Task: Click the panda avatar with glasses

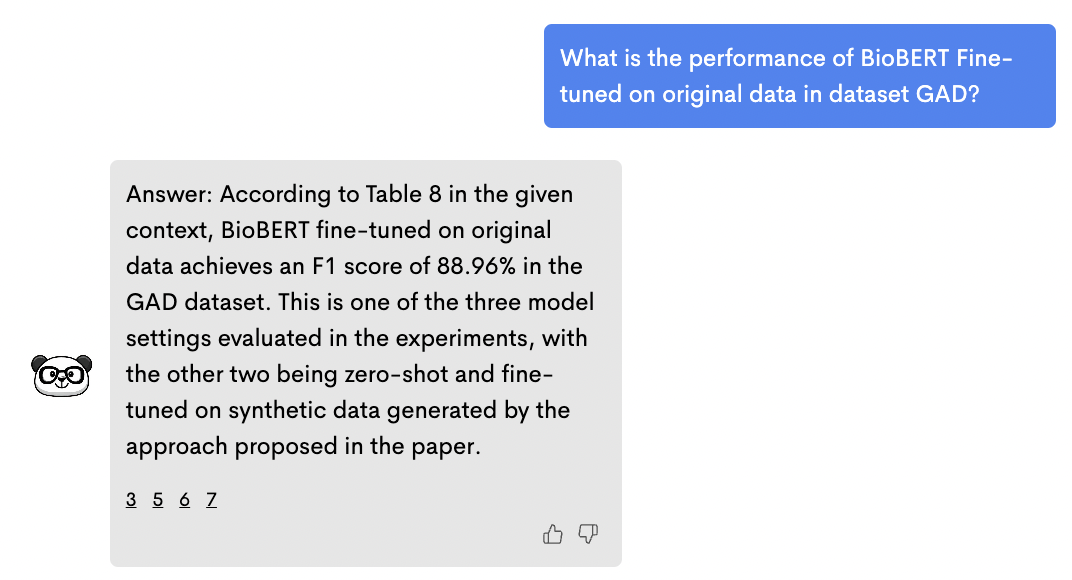Action: [61, 375]
